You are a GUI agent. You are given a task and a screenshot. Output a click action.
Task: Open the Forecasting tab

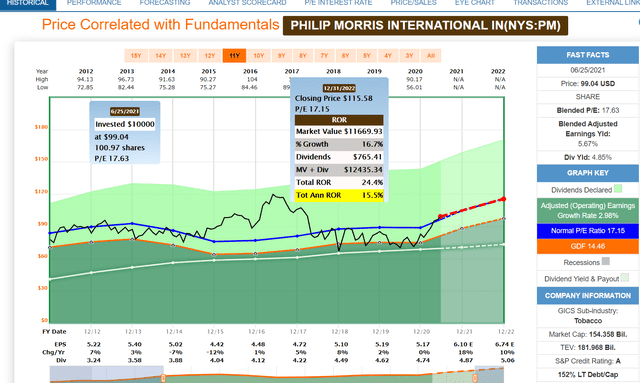[x=165, y=3]
